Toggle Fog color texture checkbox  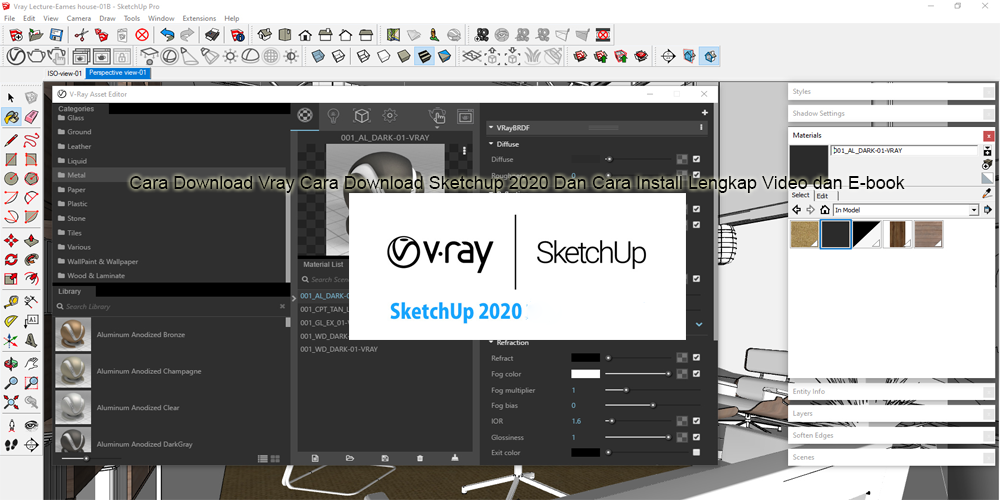pos(696,374)
